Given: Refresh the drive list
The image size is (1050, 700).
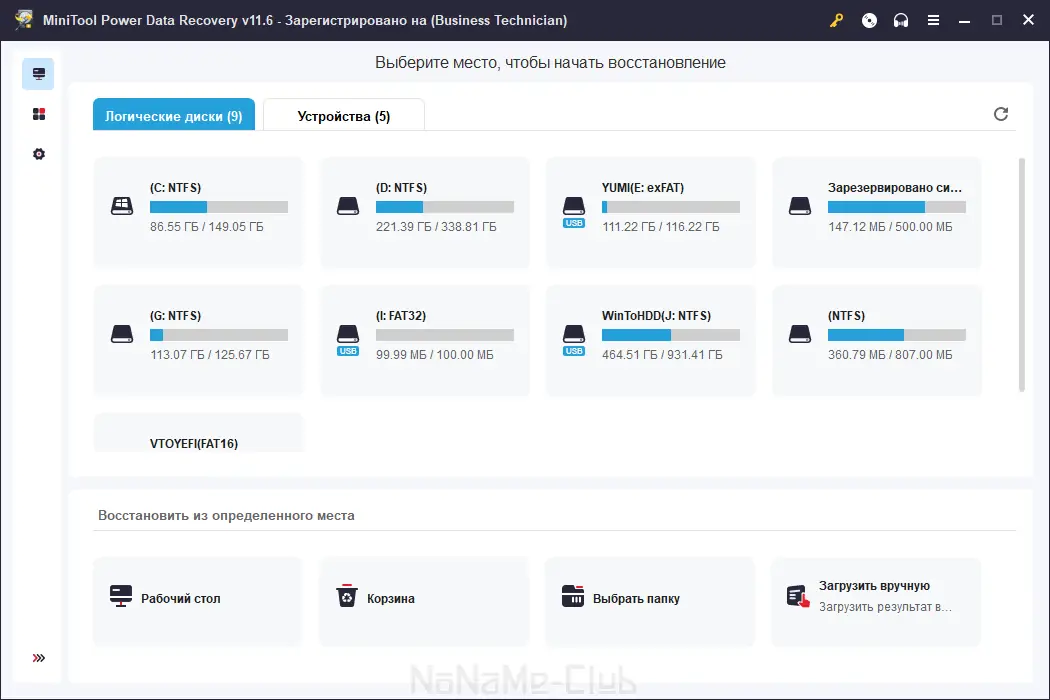Looking at the screenshot, I should pos(1000,114).
